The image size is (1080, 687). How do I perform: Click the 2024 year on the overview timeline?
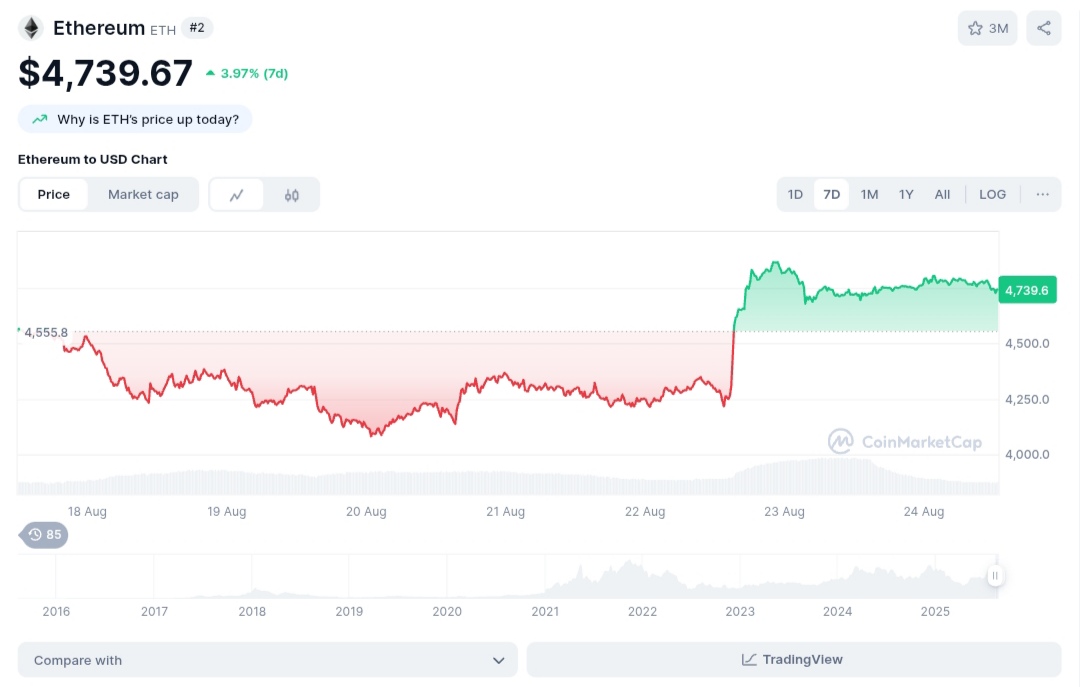(838, 611)
